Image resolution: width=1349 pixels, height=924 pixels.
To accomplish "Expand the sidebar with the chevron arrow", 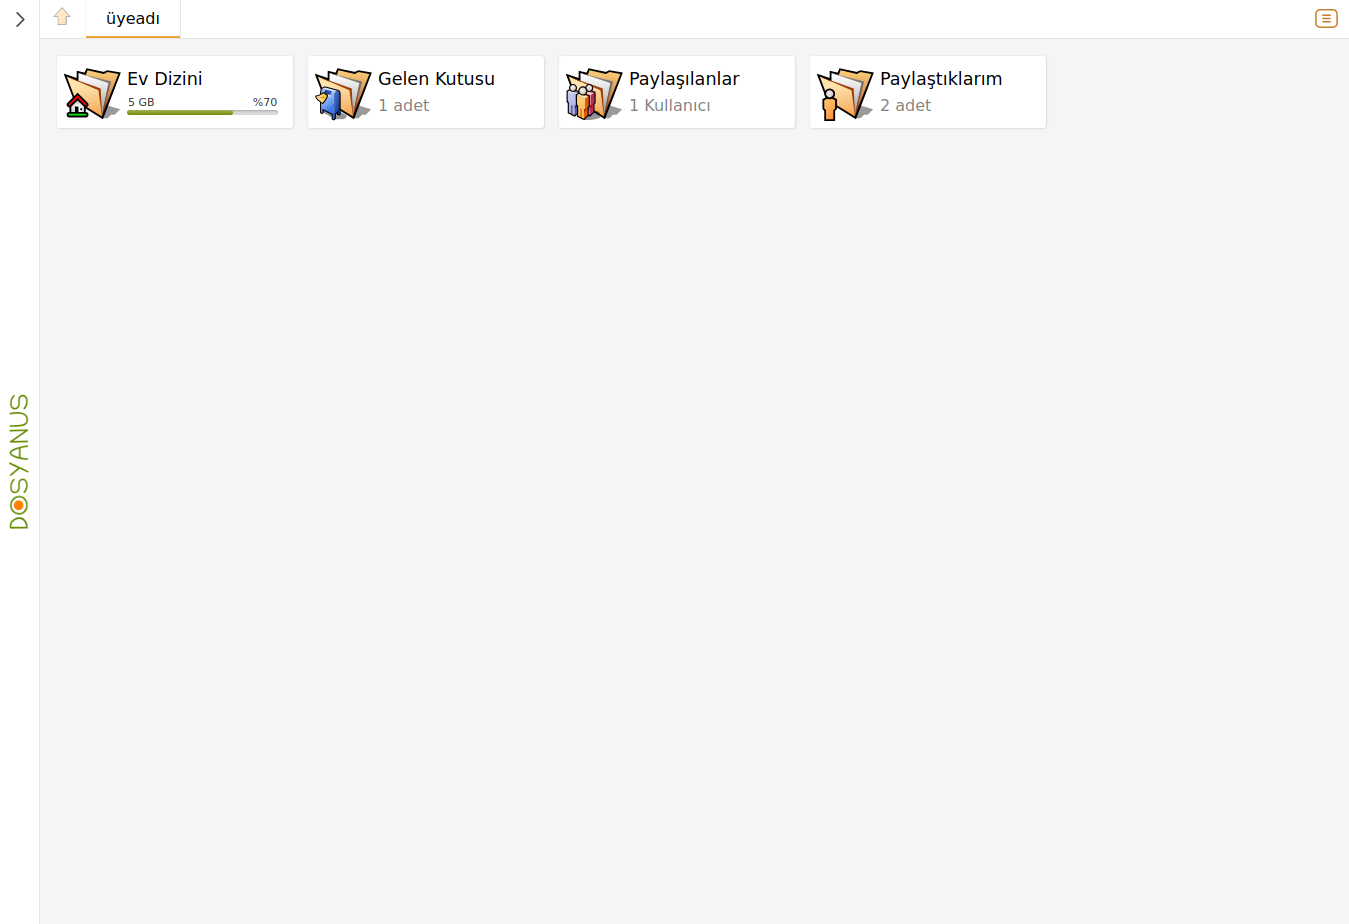I will [x=20, y=19].
